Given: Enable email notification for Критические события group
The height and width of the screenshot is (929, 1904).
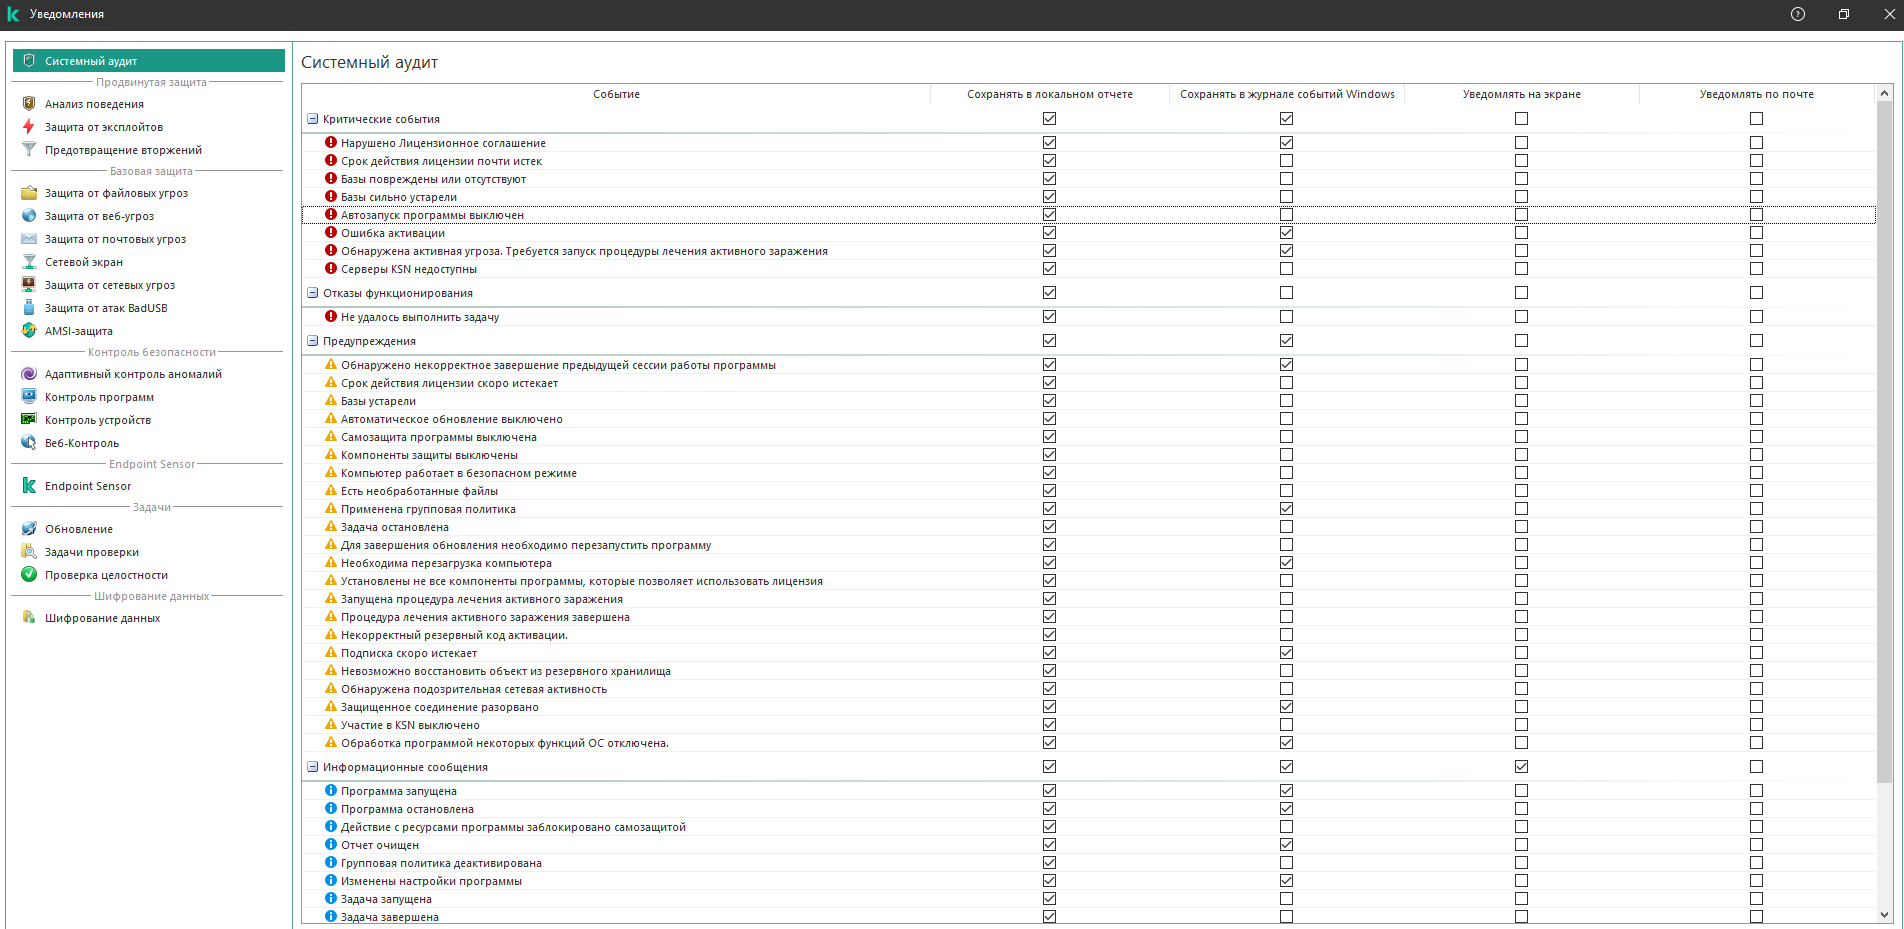Looking at the screenshot, I should point(1756,119).
